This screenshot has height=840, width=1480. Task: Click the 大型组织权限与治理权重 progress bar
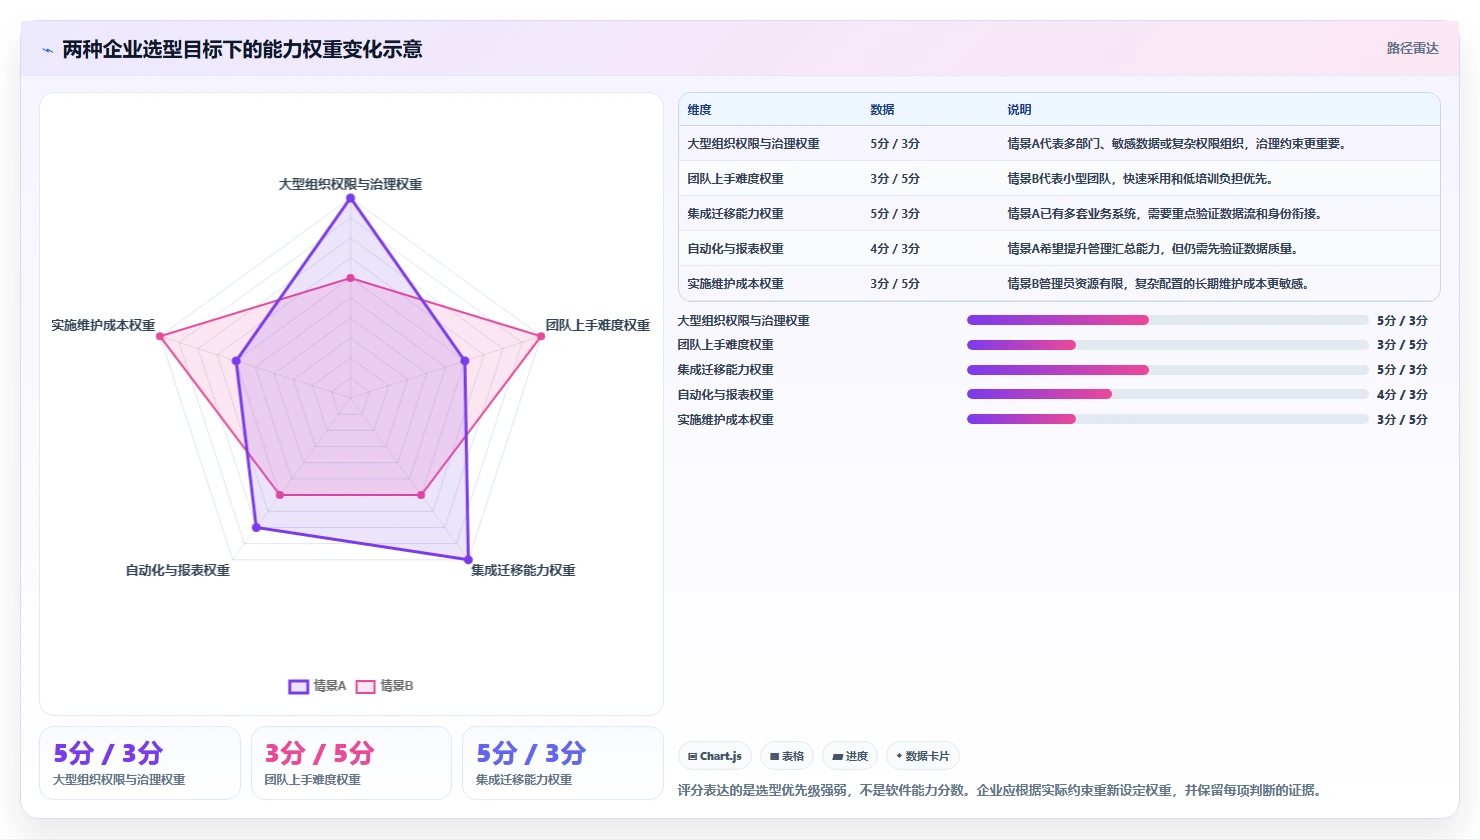[1167, 320]
